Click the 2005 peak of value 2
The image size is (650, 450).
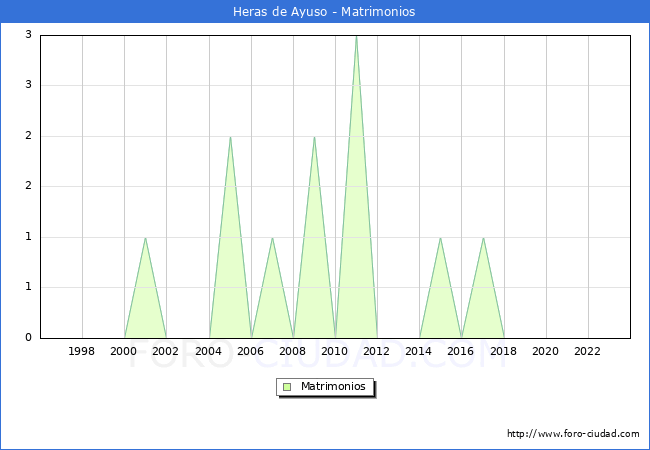coord(230,137)
